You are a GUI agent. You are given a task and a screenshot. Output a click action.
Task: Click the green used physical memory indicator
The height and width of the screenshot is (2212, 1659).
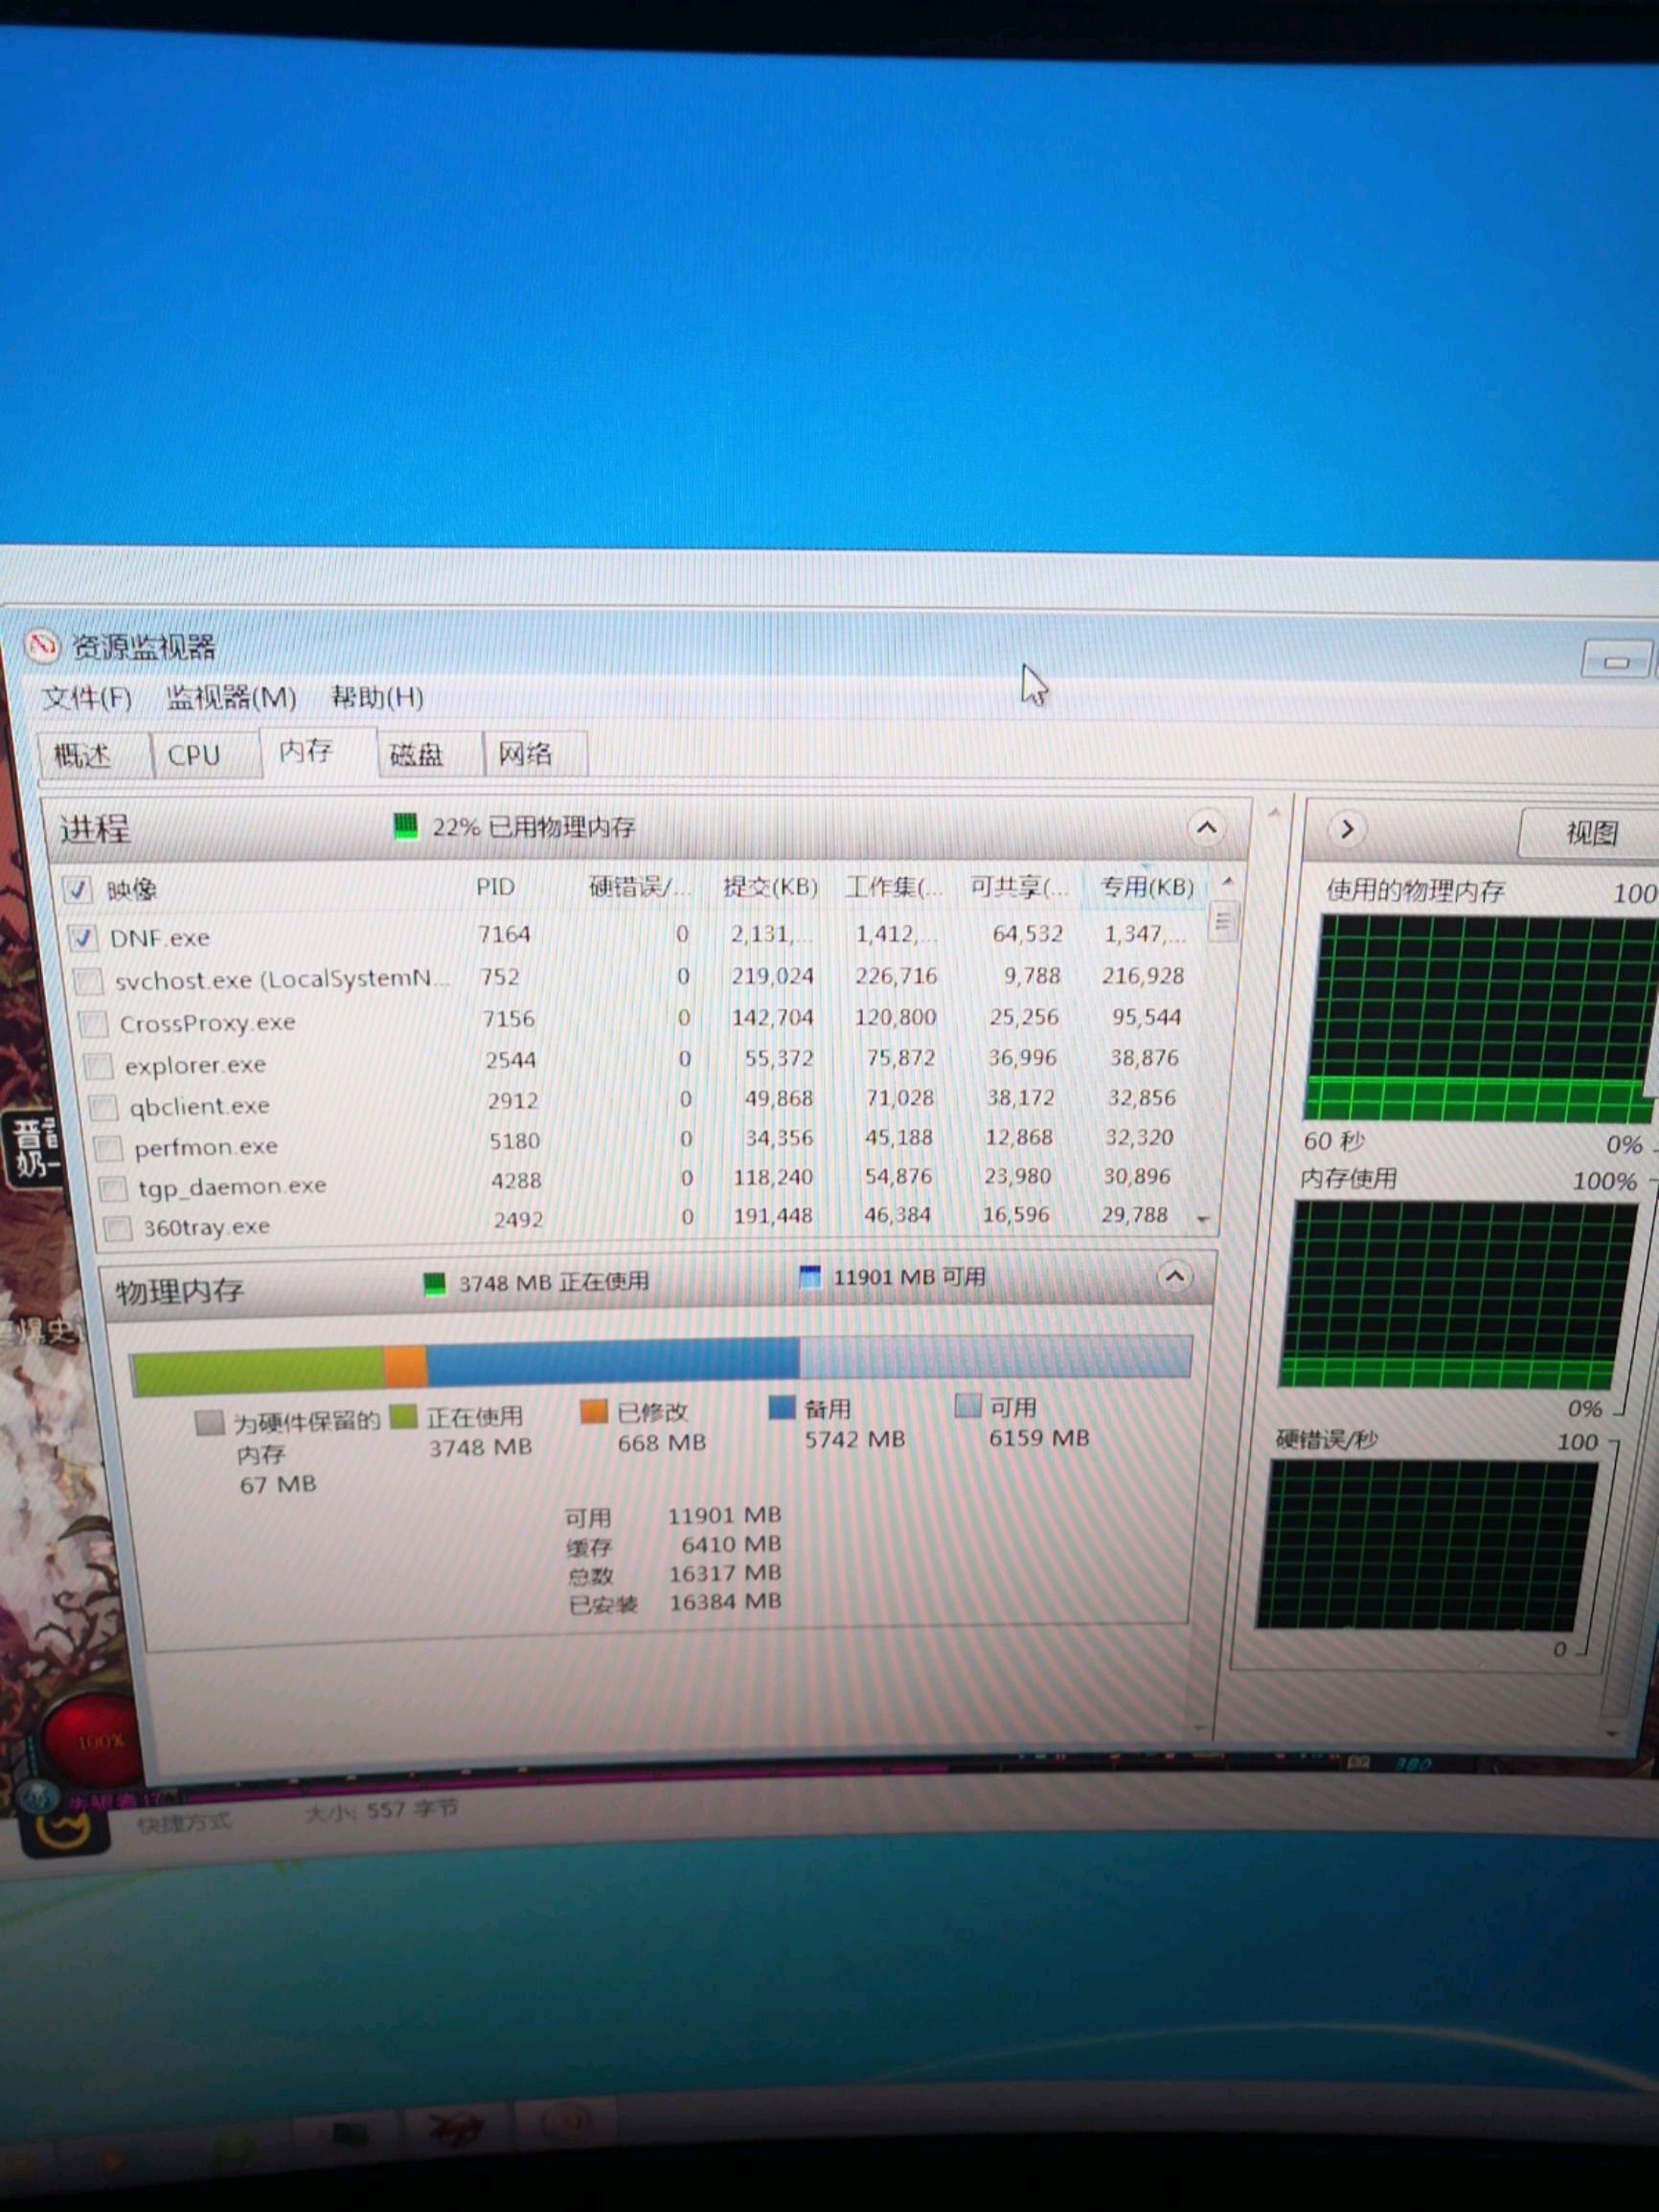[405, 826]
